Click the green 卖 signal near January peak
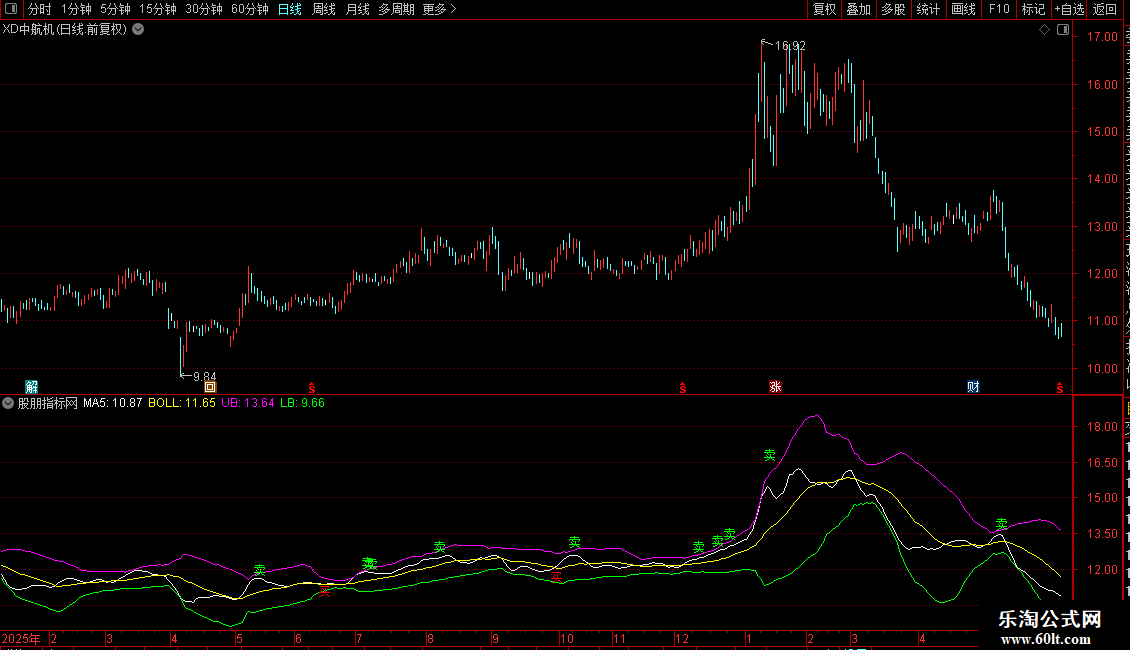 pyautogui.click(x=770, y=455)
